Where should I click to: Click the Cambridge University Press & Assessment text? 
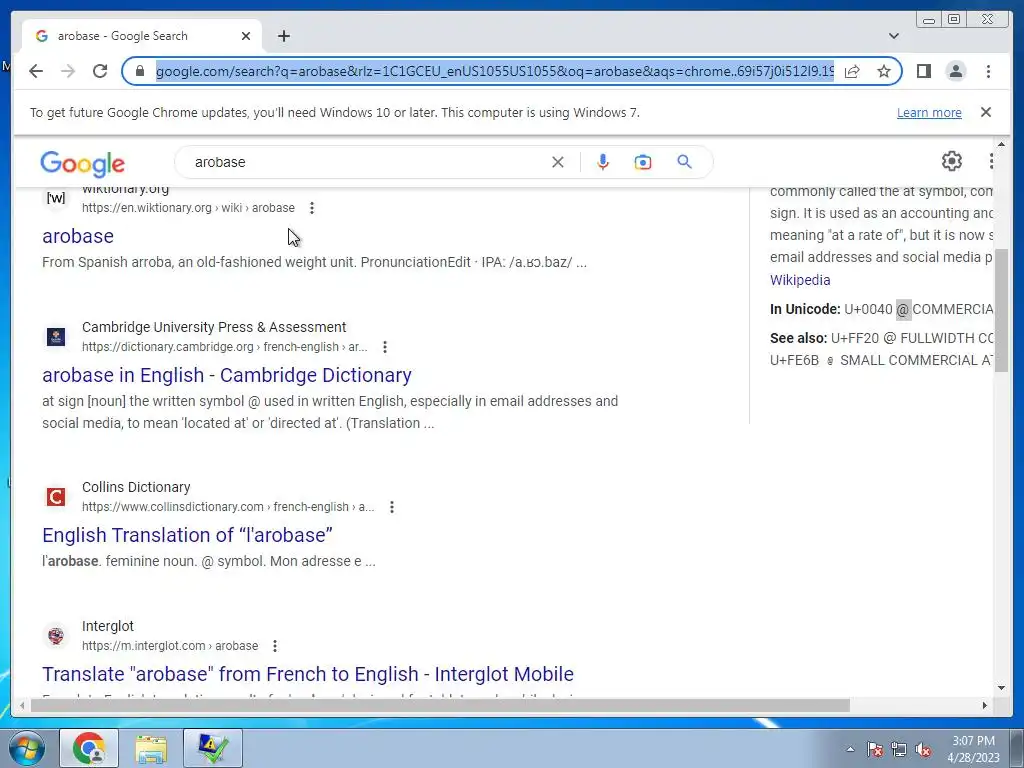pos(214,327)
